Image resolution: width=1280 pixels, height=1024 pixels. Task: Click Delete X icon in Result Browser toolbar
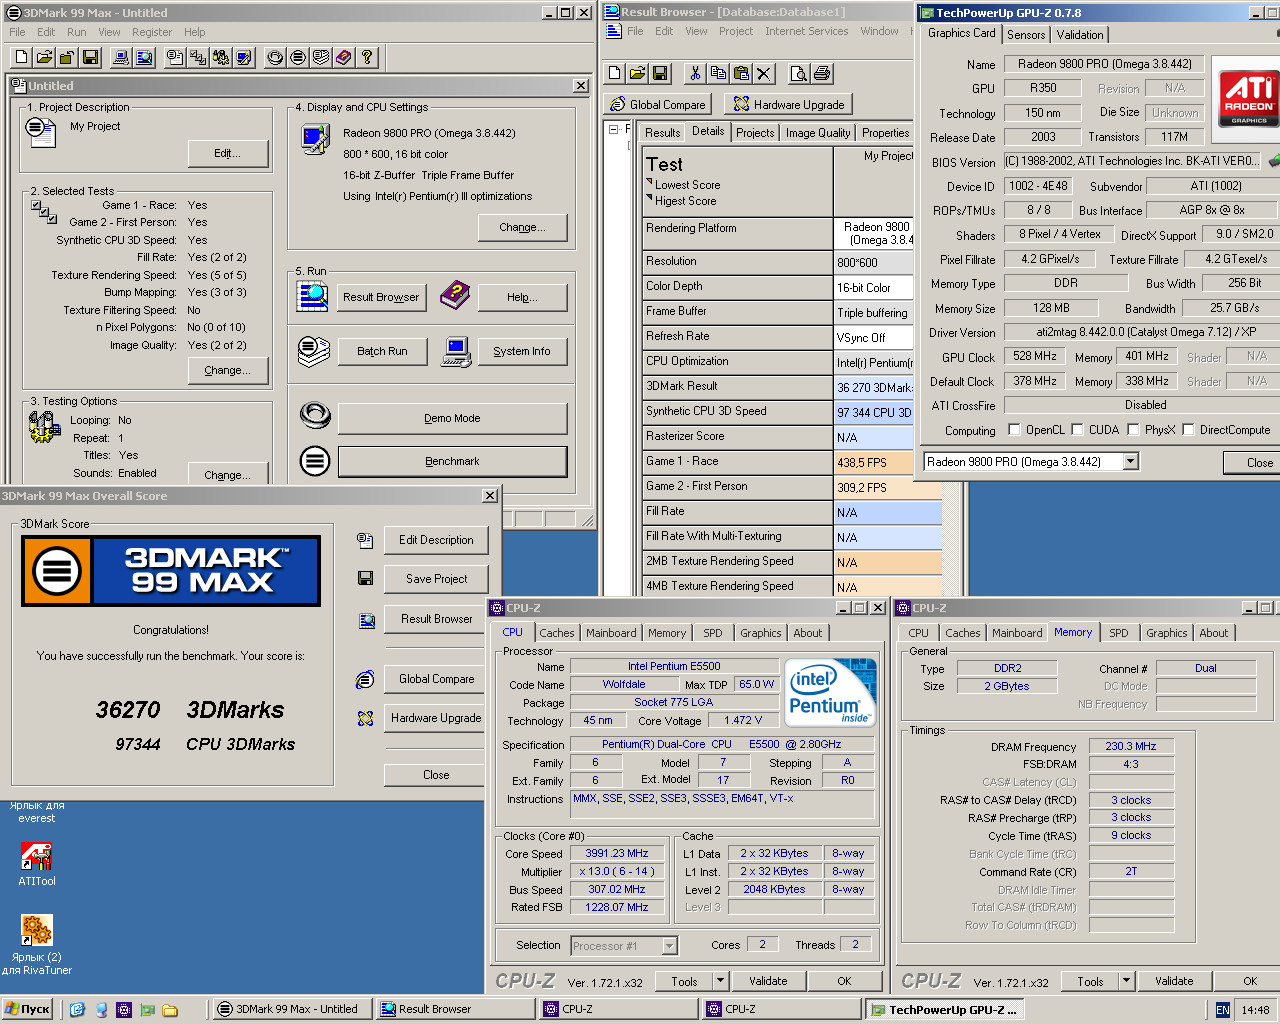coord(764,73)
